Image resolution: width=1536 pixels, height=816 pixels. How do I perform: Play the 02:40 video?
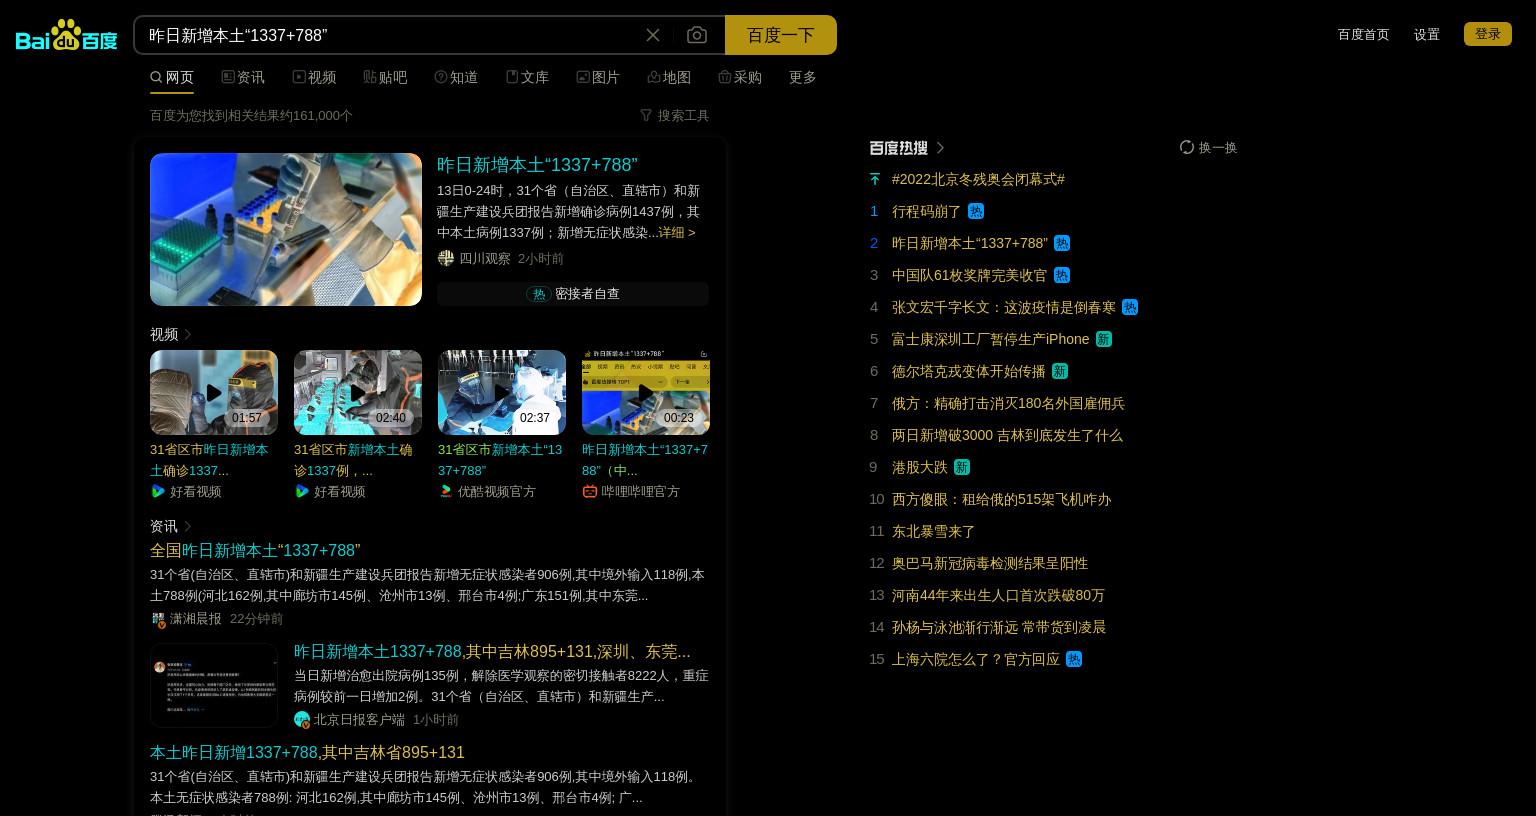358,392
